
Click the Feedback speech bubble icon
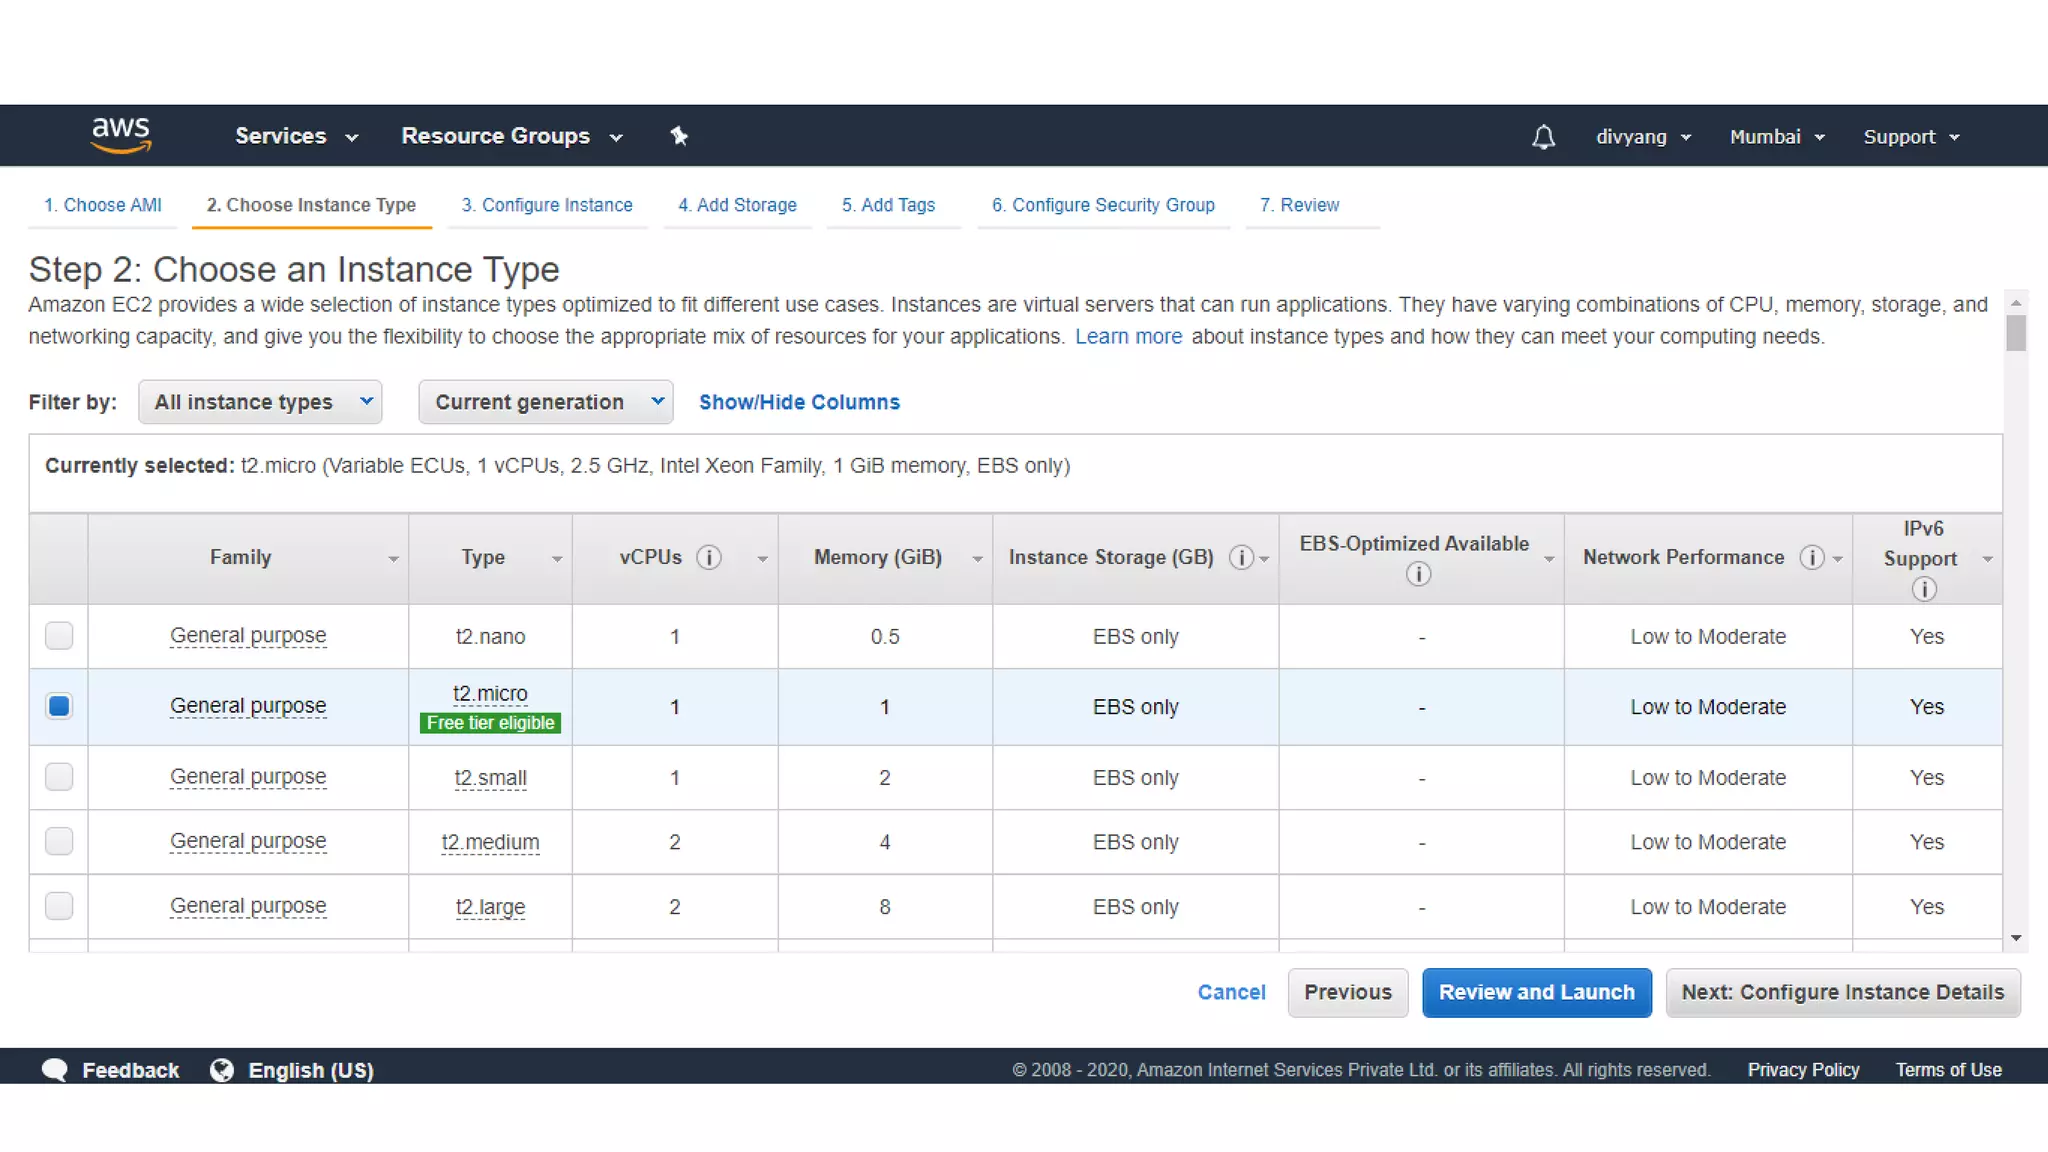[x=55, y=1070]
